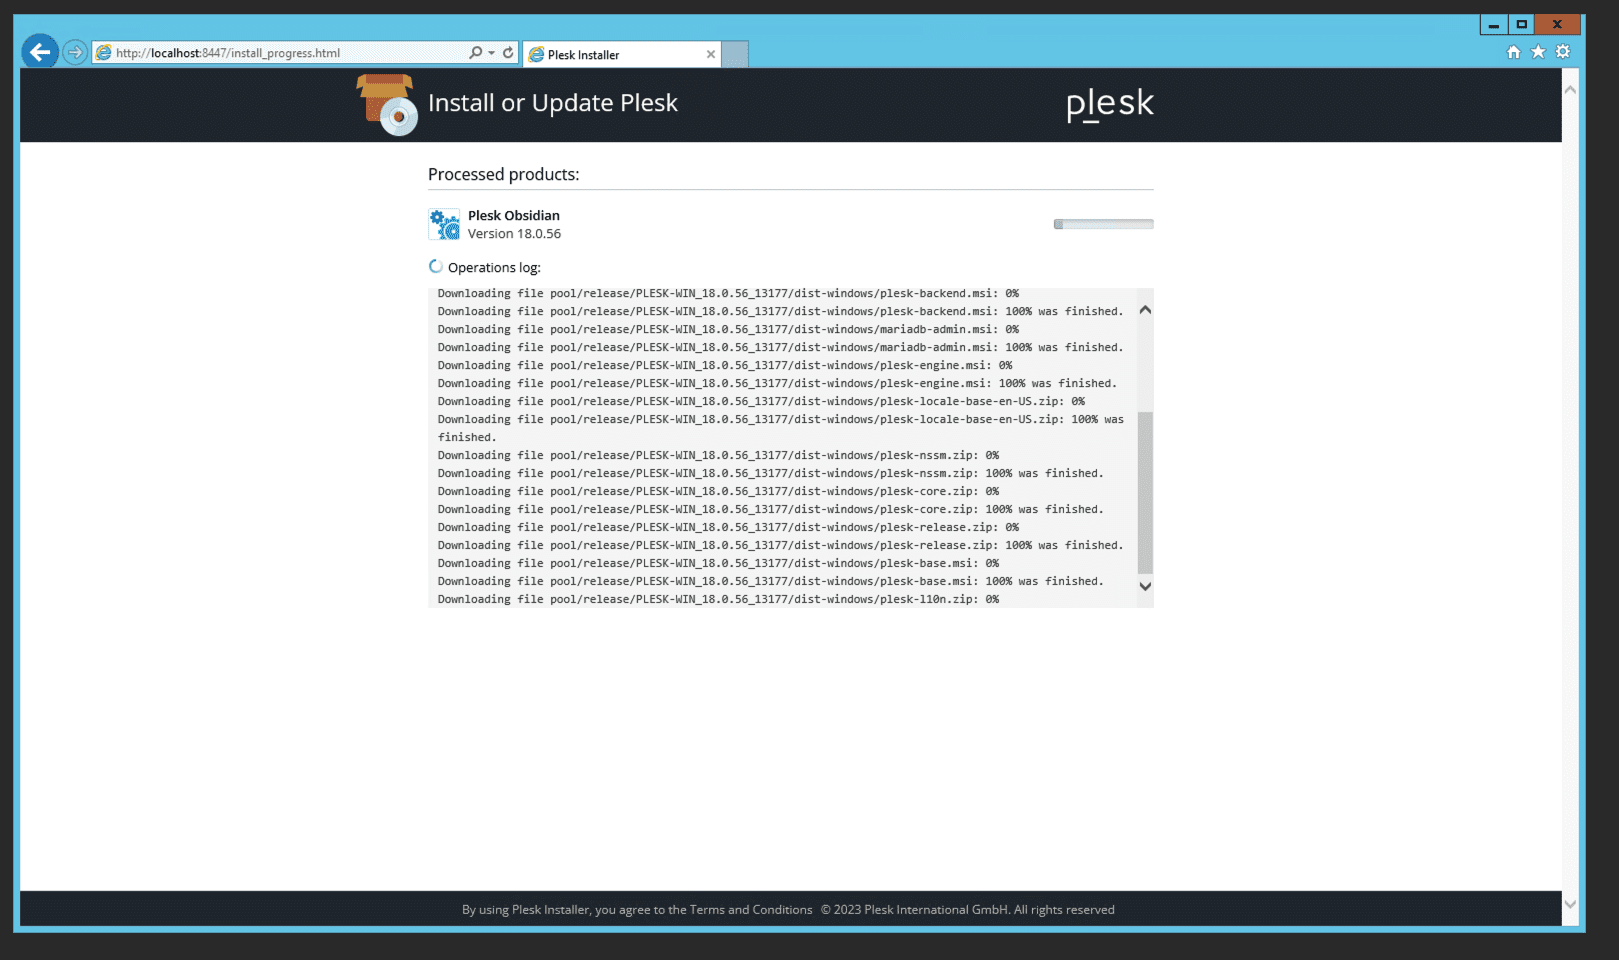
Task: Expand the address bar search dropdown arrow
Action: [x=491, y=53]
